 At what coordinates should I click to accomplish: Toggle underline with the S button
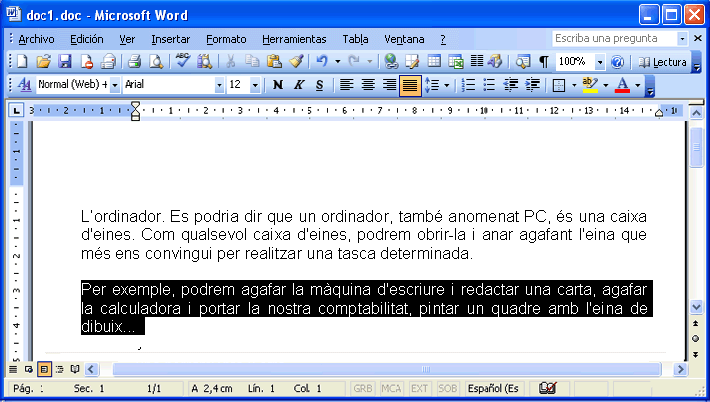pyautogui.click(x=320, y=85)
